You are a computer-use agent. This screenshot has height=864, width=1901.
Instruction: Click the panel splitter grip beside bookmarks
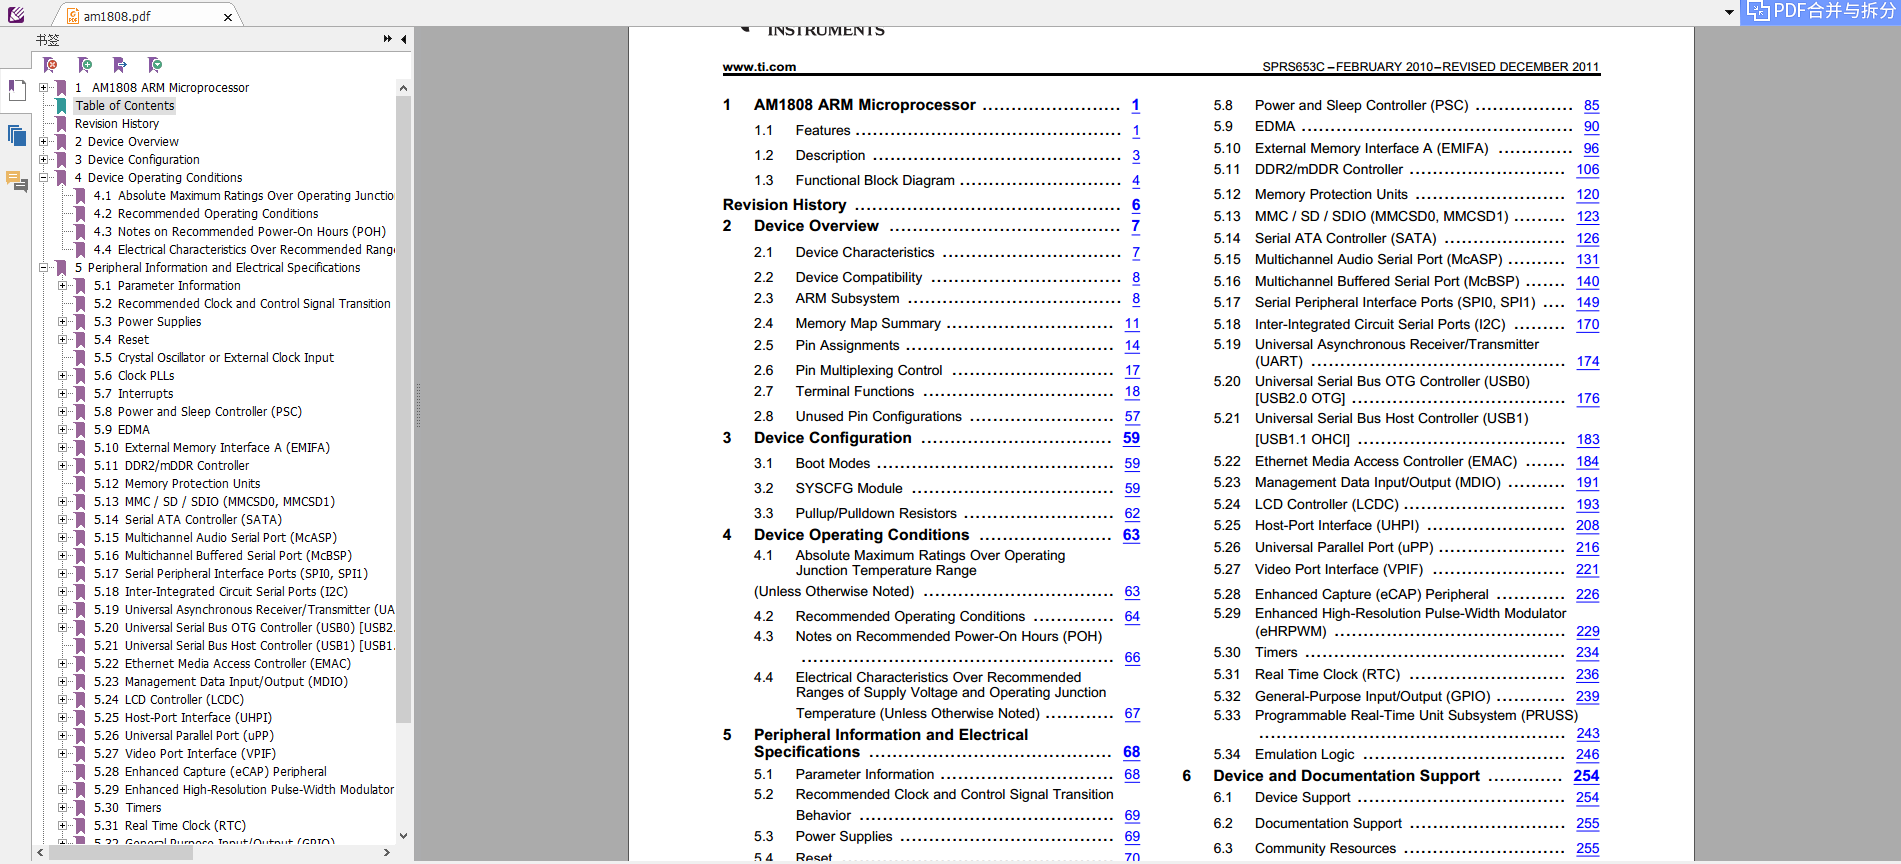point(417,406)
